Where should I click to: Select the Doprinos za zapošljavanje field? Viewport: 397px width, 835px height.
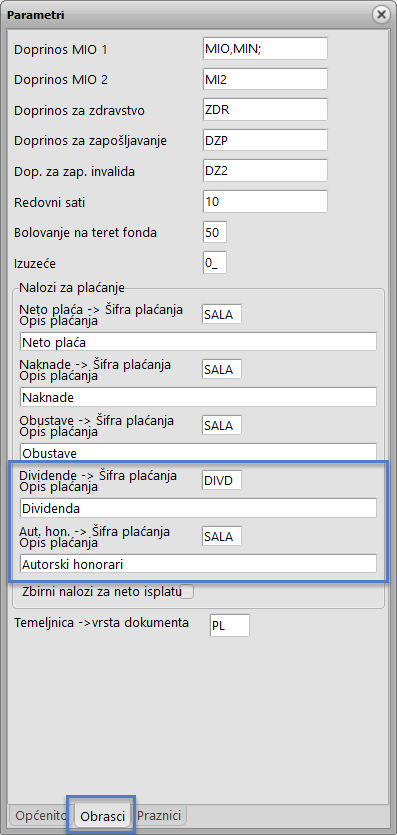coord(265,141)
